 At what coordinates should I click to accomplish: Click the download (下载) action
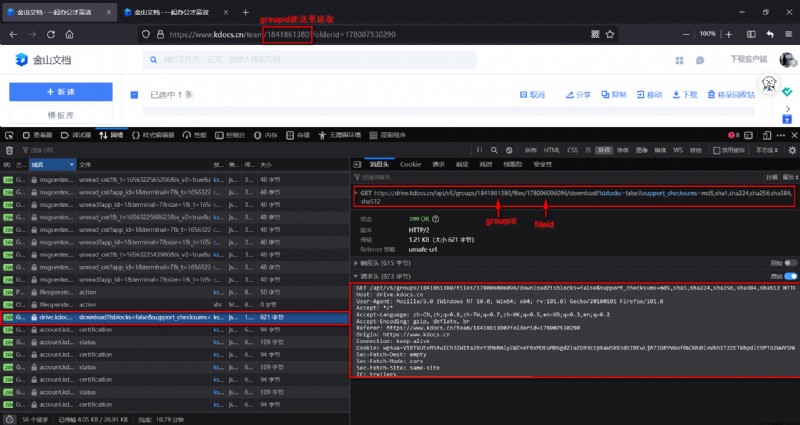point(685,95)
